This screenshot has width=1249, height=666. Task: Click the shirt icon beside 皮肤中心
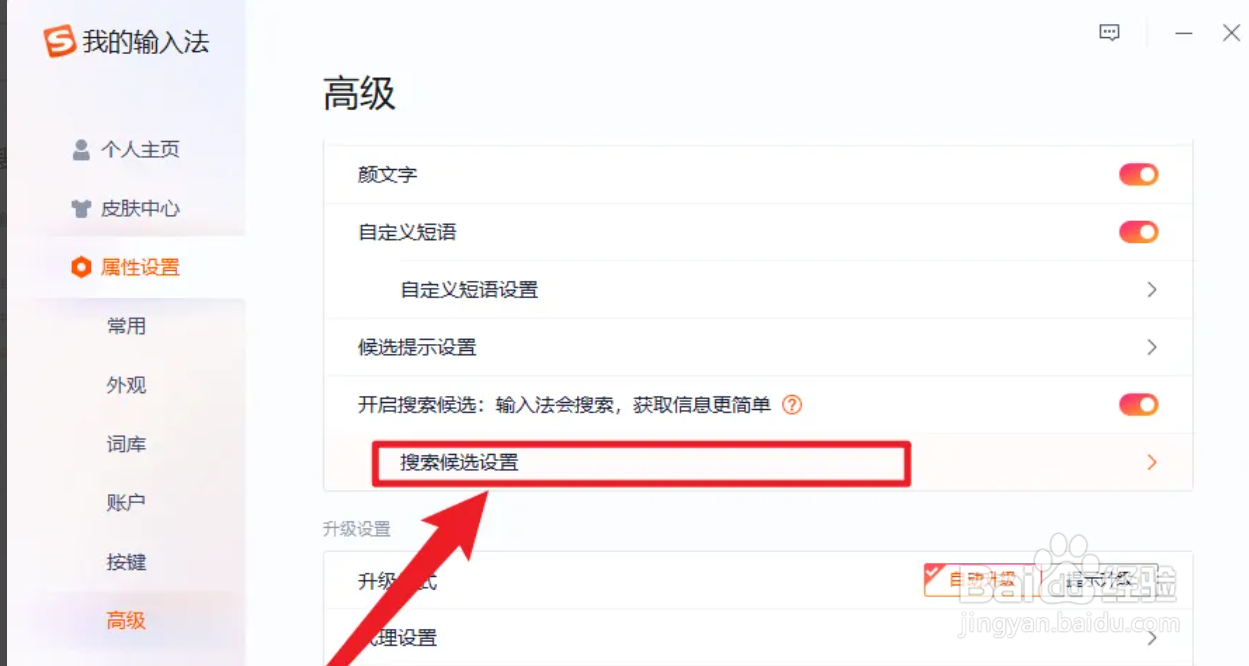81,209
